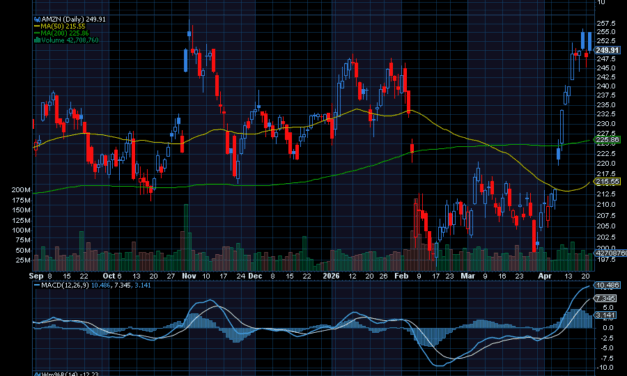Click the 225.86 MA(200) value tag

pyautogui.click(x=607, y=140)
